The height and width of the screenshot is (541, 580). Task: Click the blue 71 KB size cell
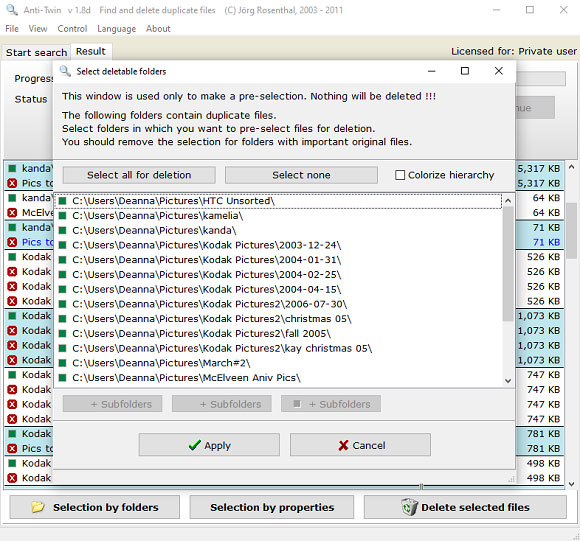pos(546,242)
